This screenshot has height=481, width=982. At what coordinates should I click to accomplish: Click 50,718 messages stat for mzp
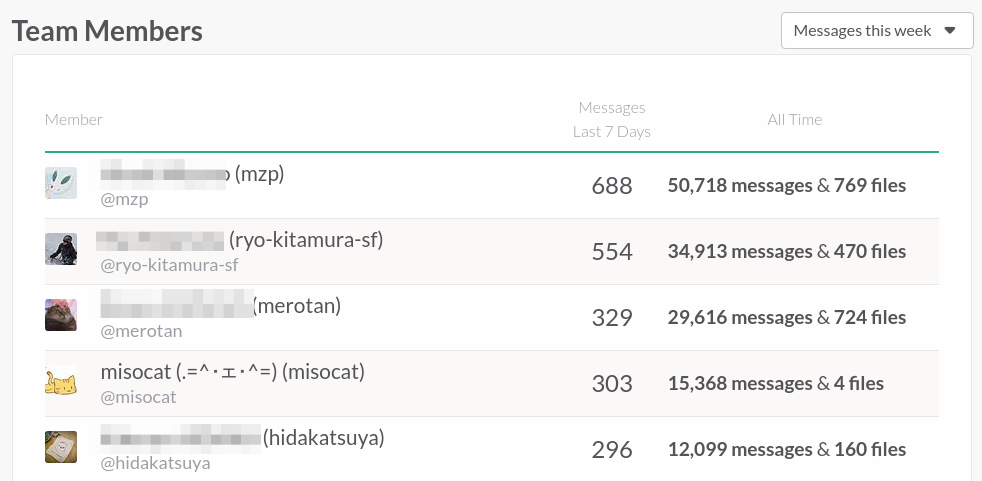click(740, 186)
